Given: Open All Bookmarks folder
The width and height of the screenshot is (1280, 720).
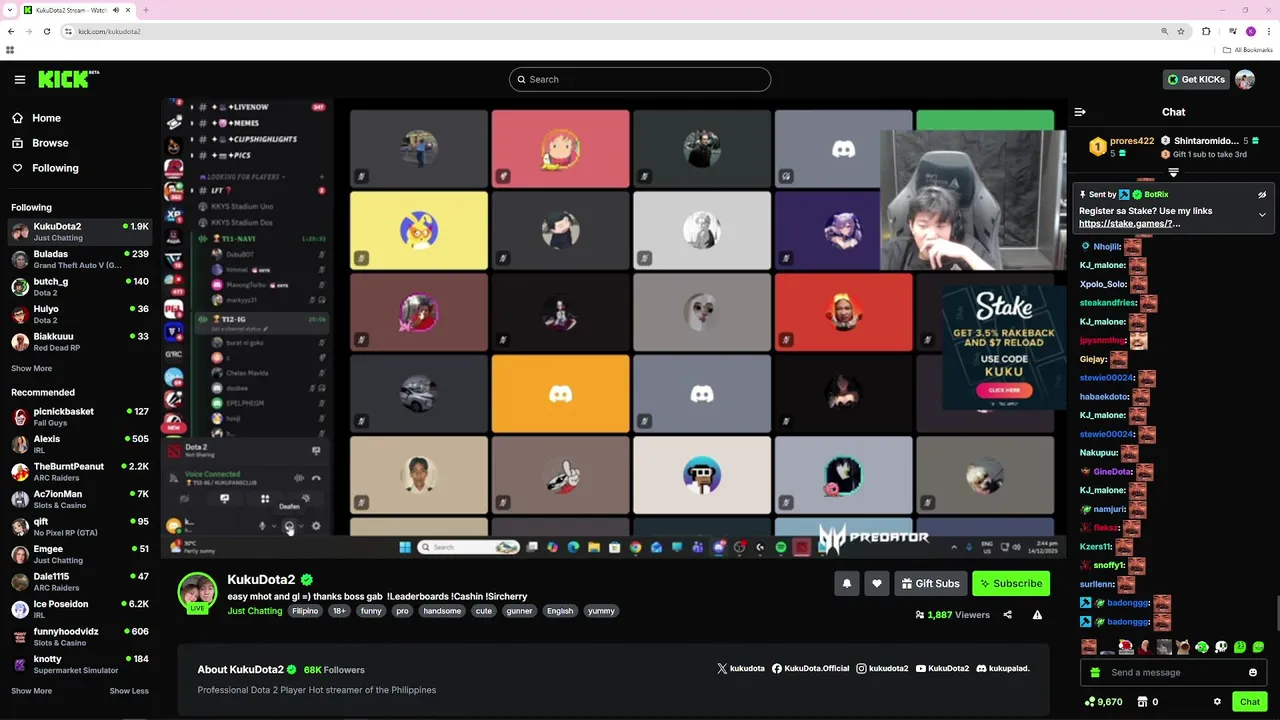Looking at the screenshot, I should point(1248,50).
